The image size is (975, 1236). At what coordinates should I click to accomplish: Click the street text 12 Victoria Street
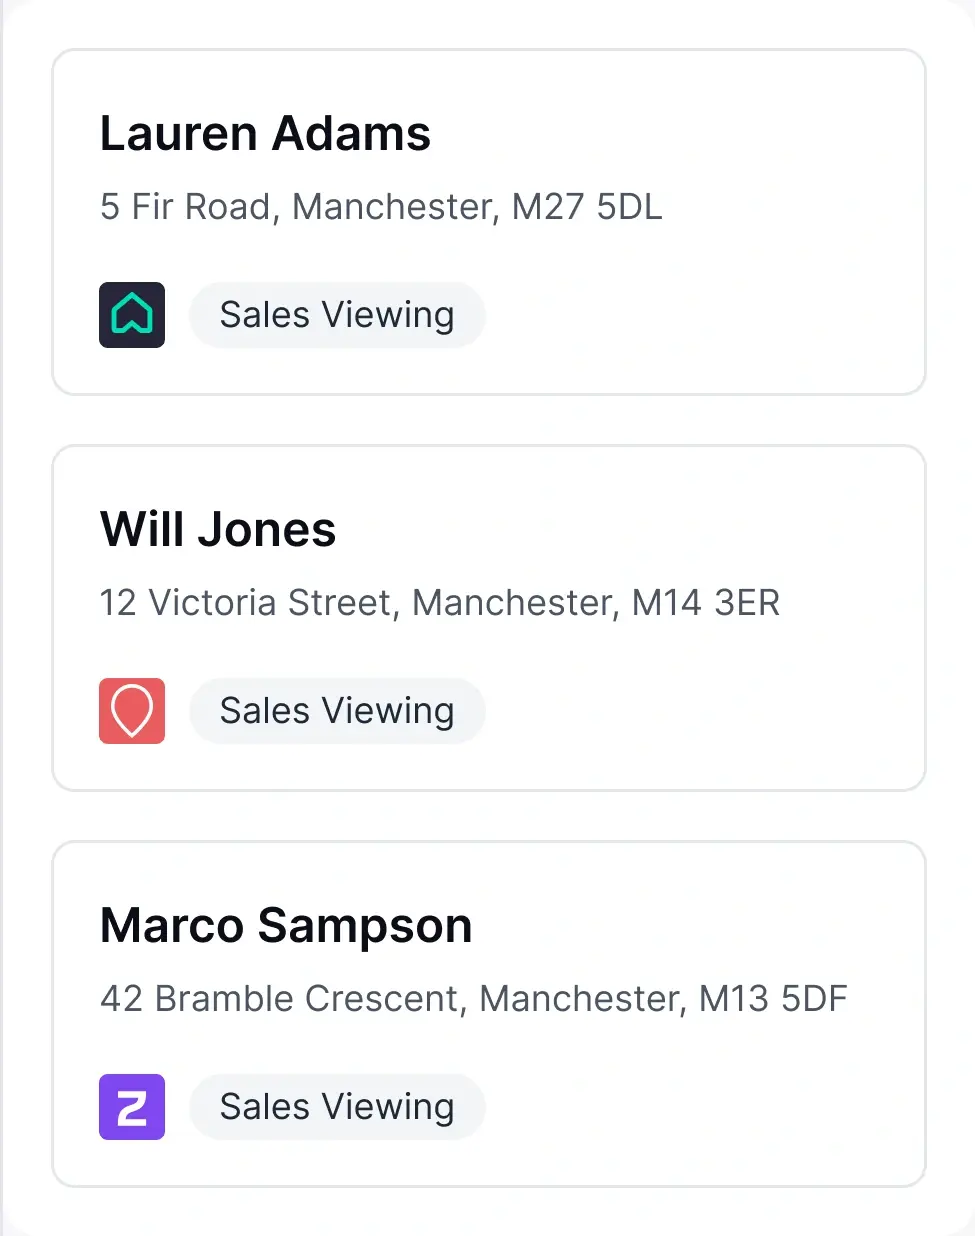point(244,603)
